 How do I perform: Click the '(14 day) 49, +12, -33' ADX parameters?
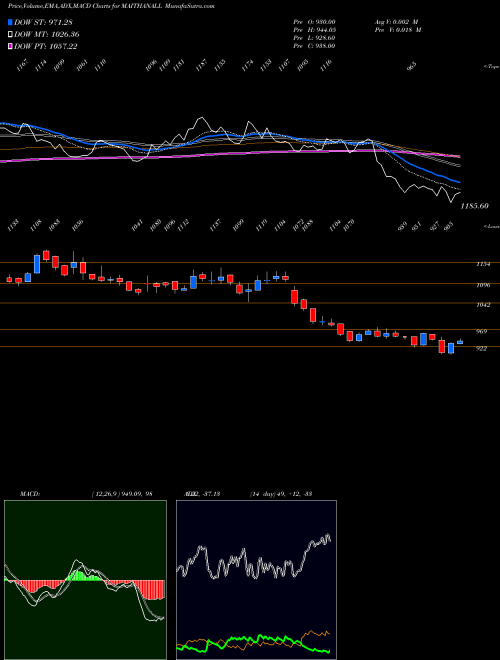click(x=281, y=494)
